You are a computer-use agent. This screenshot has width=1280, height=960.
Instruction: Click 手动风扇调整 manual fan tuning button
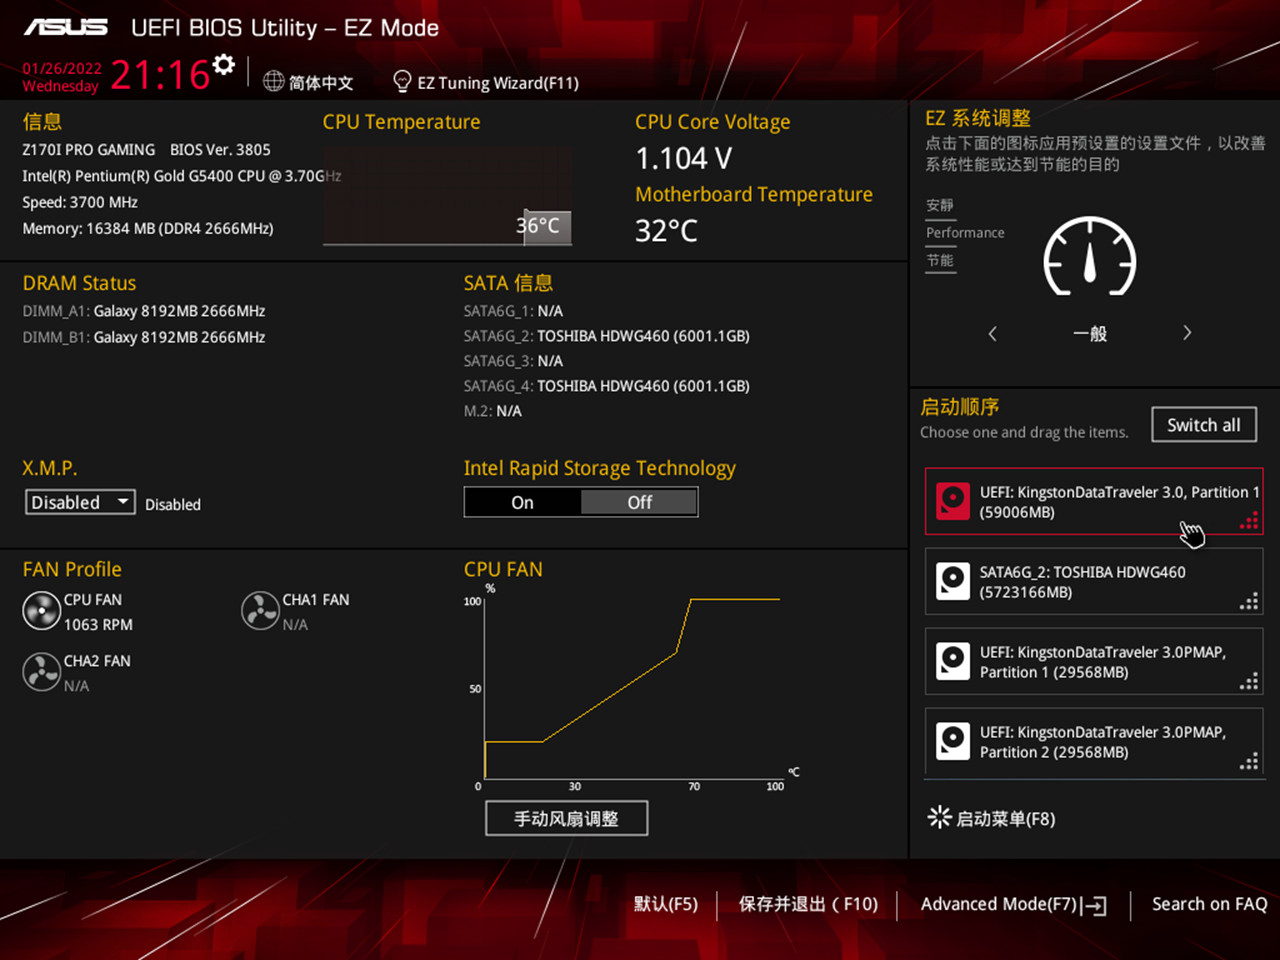566,818
